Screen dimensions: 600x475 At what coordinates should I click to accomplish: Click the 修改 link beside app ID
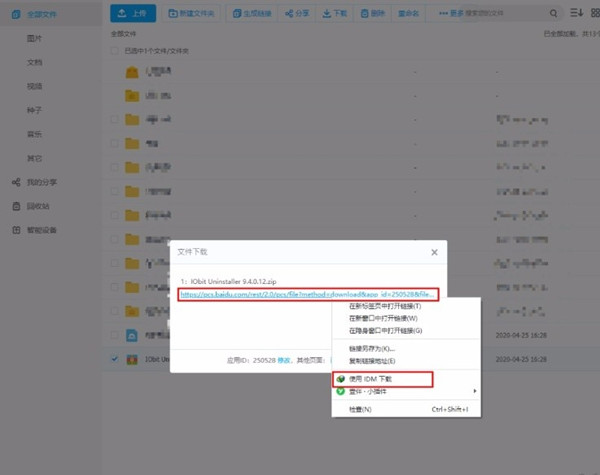[283, 357]
